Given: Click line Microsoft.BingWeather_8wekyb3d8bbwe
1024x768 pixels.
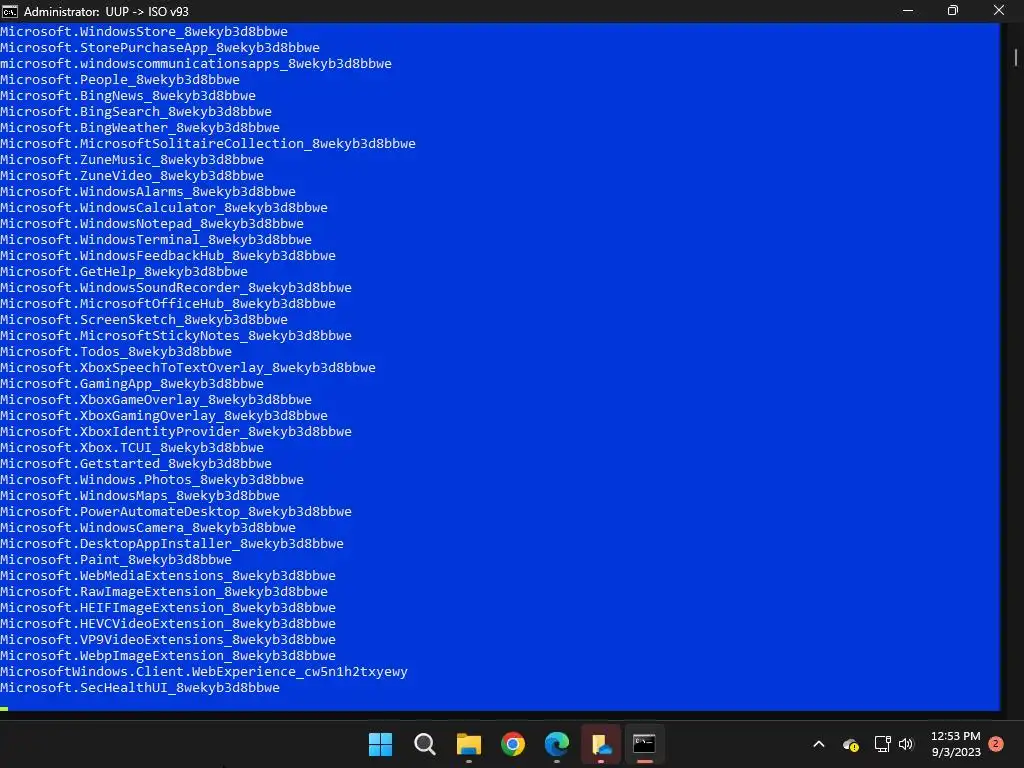Looking at the screenshot, I should tap(140, 127).
